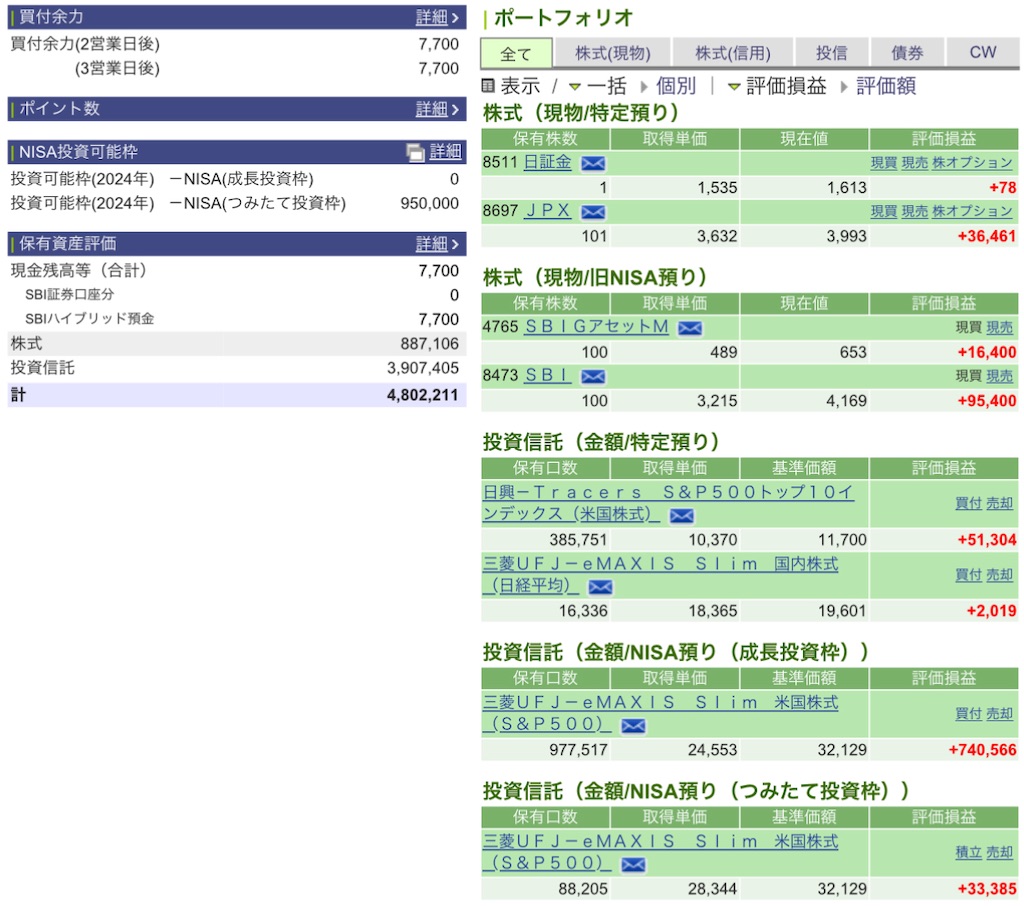This screenshot has width=1024, height=906.
Task: Switch to 株式(現物) tab
Action: click(x=613, y=53)
